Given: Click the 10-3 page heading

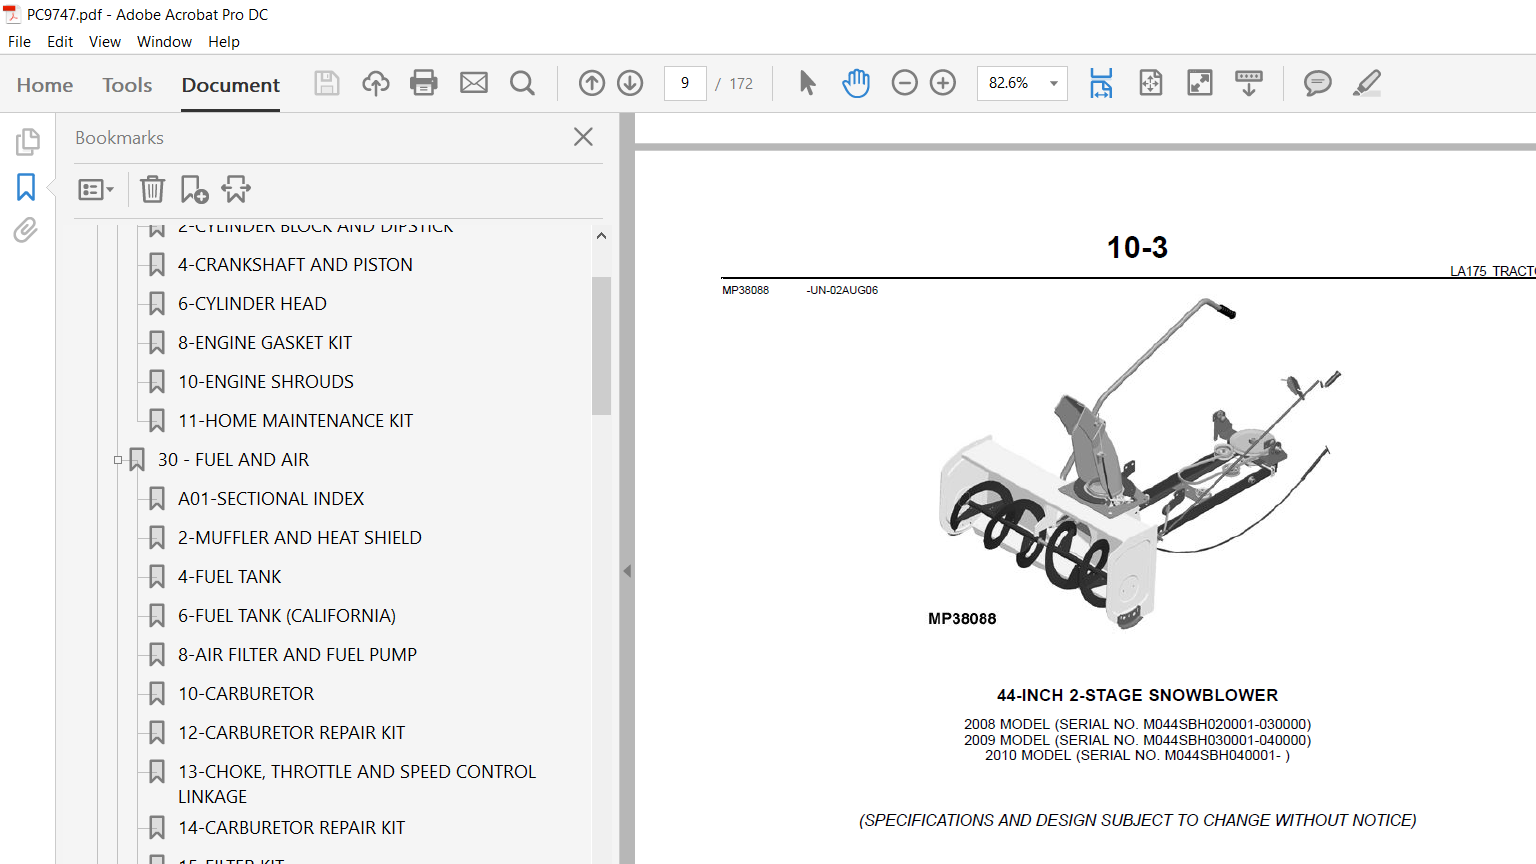Looking at the screenshot, I should pos(1137,247).
